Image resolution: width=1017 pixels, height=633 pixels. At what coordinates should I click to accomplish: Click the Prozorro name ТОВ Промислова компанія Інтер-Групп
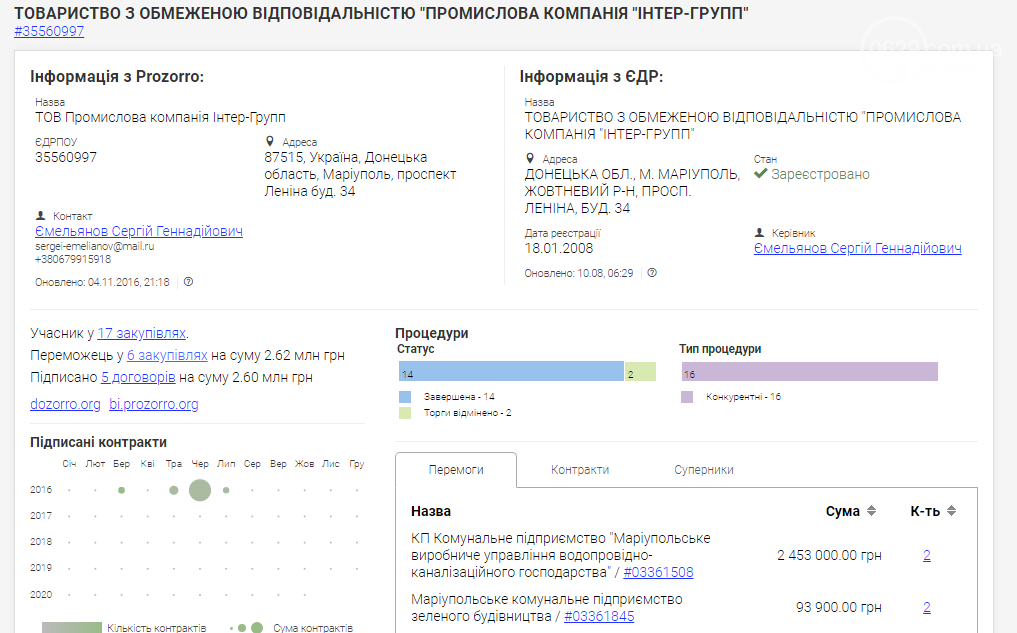pos(160,117)
